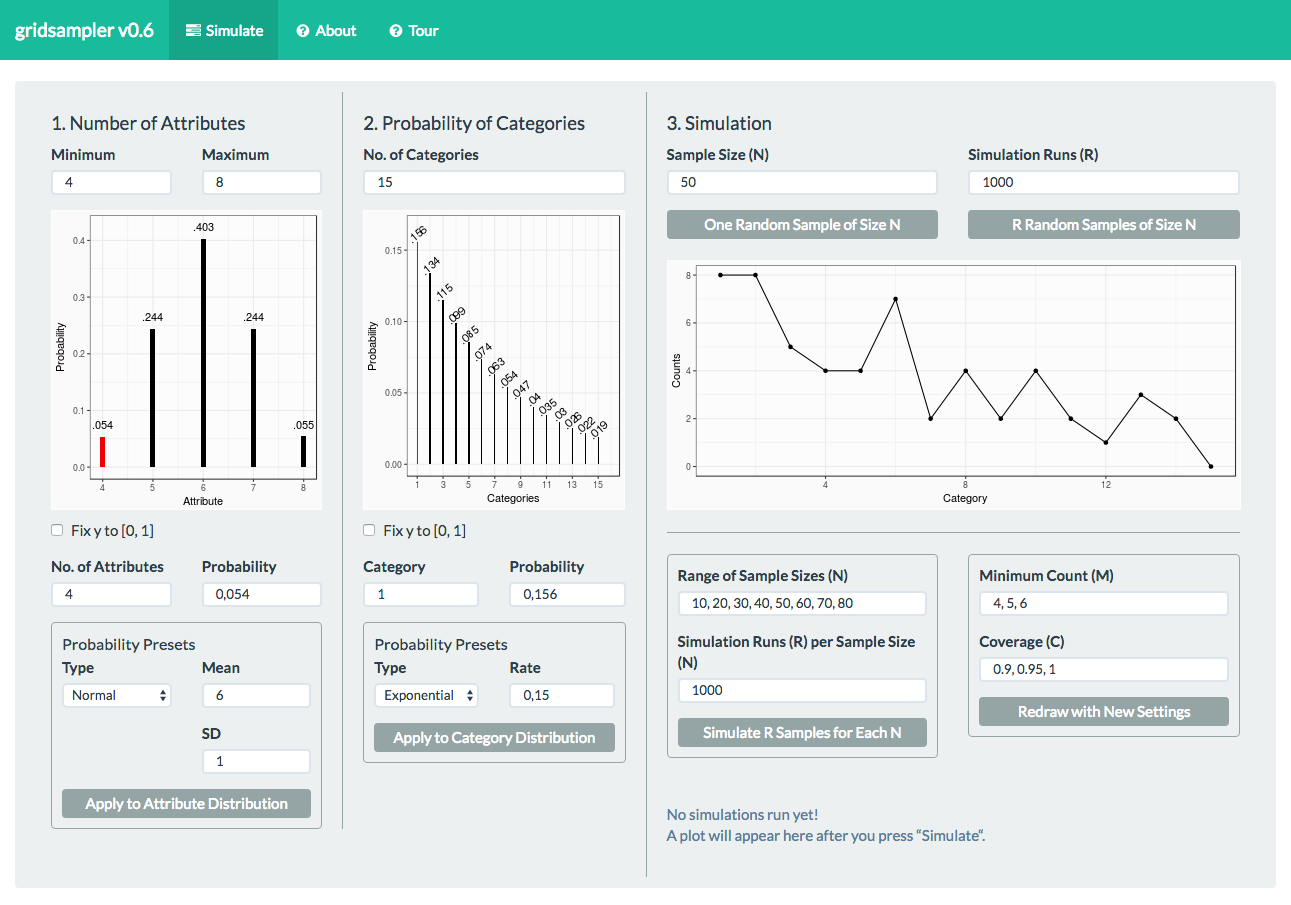1291x905 pixels.
Task: Click One Random Sample of Size N
Action: click(x=802, y=225)
